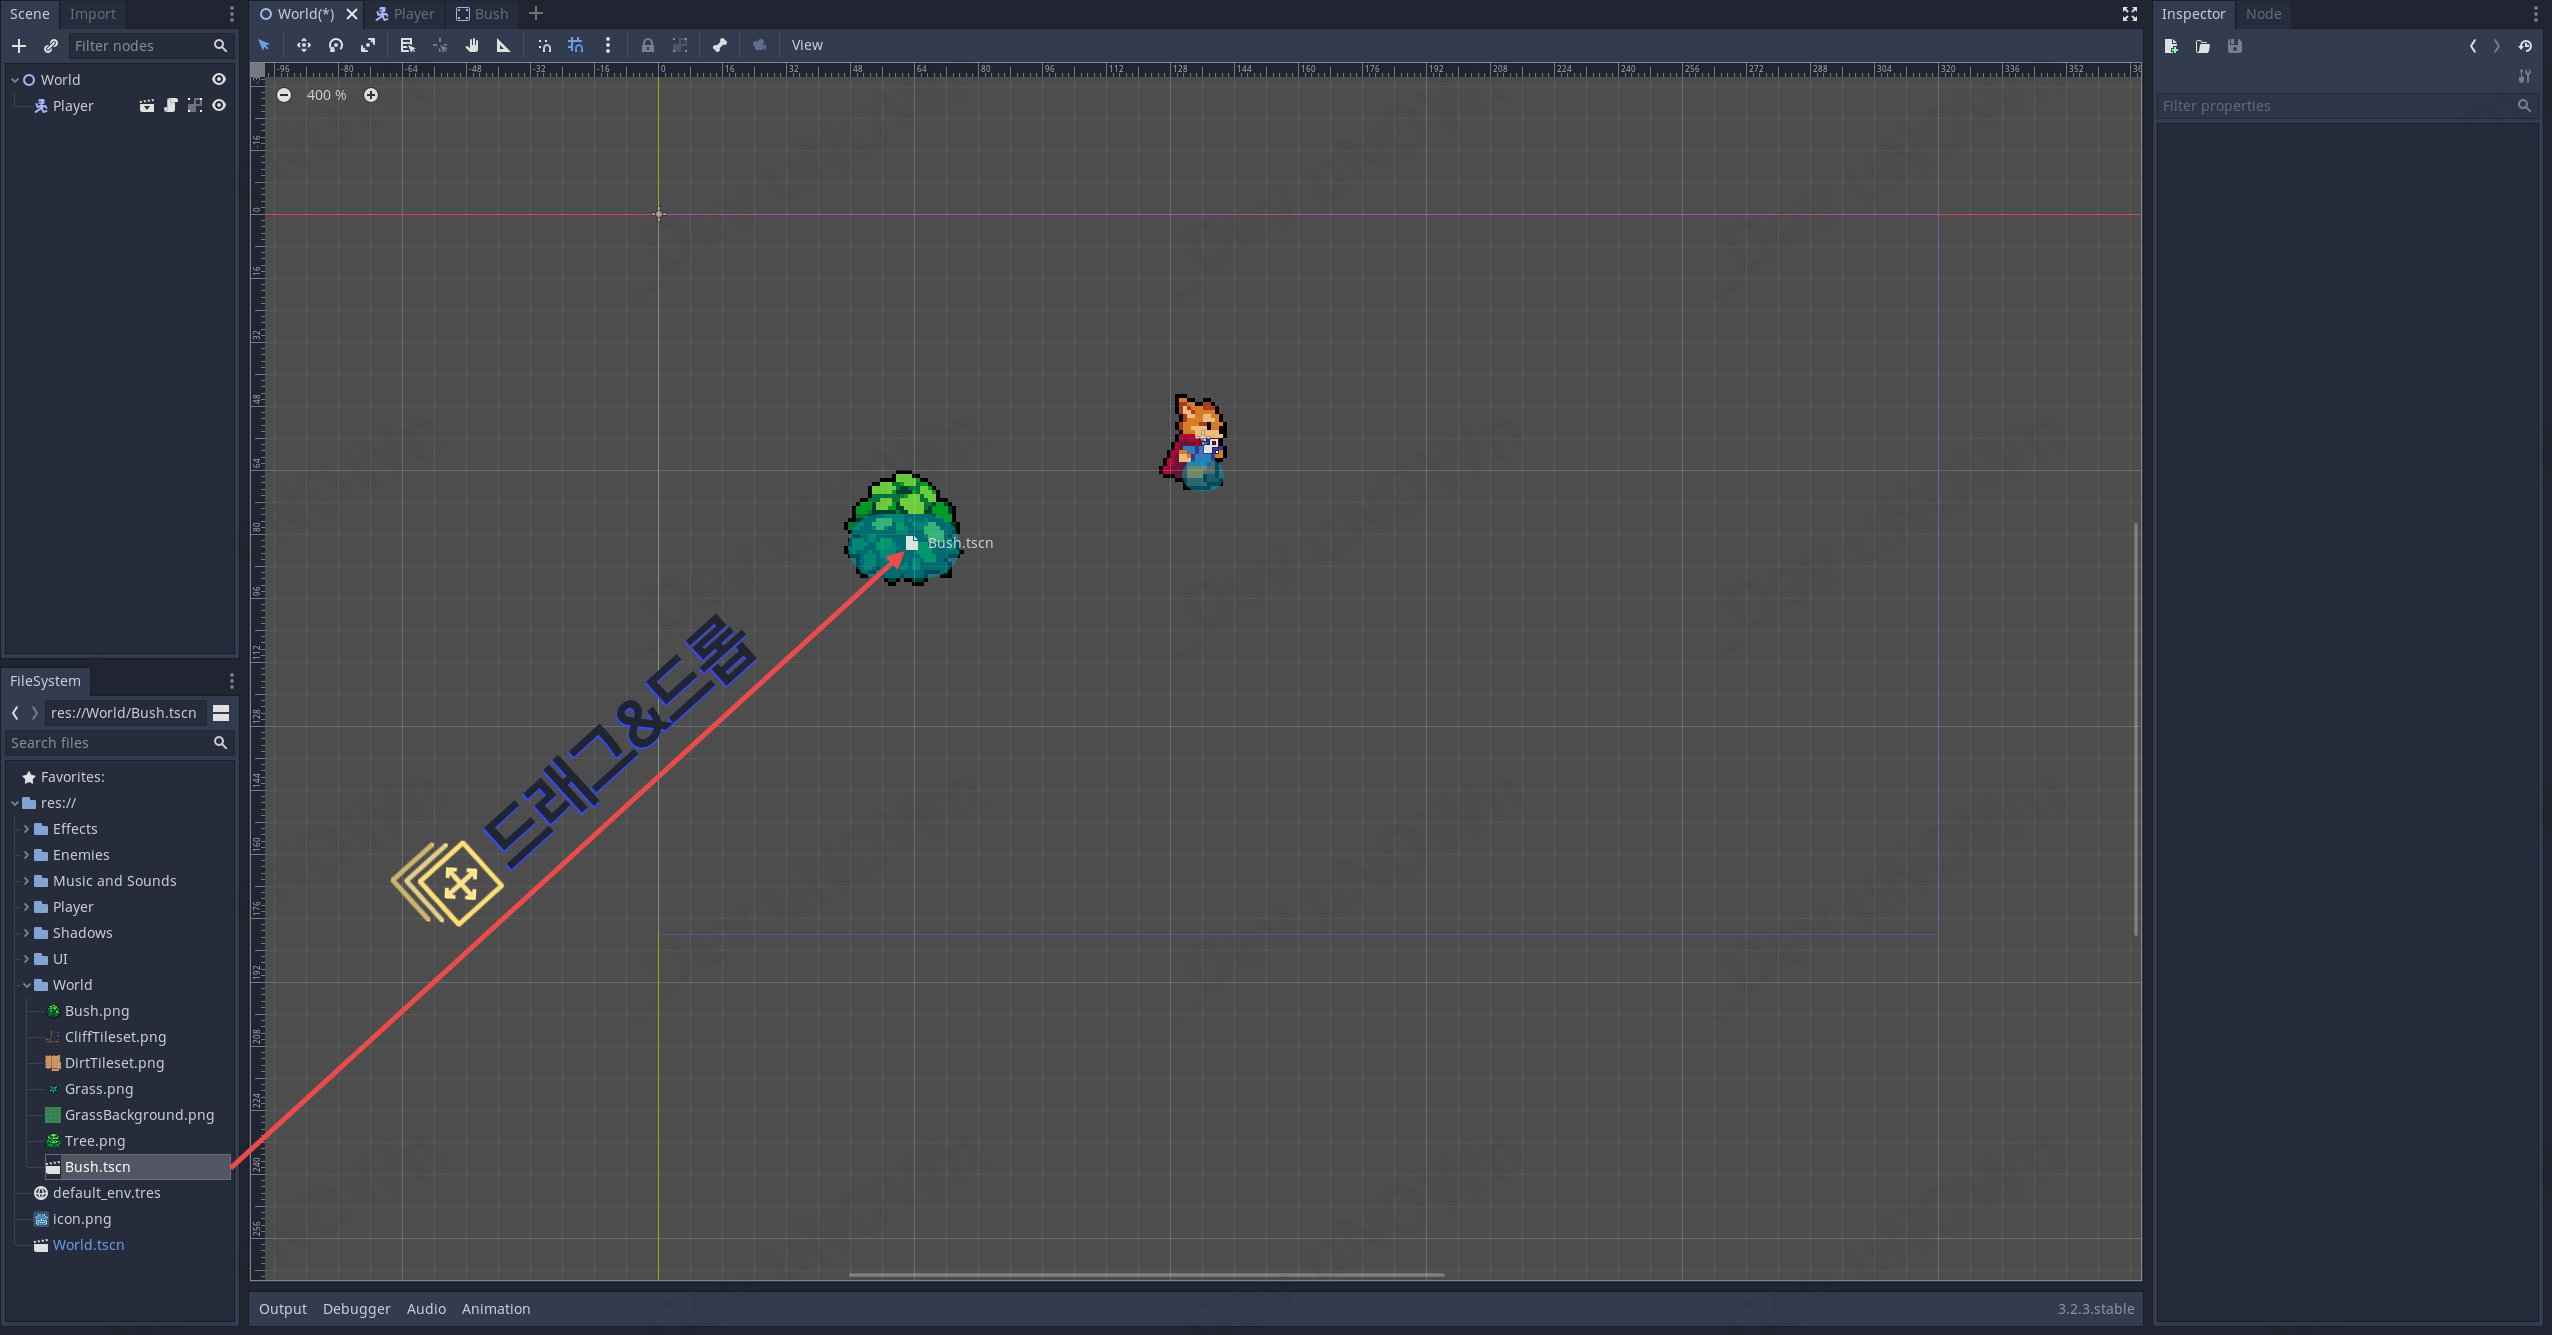Hide the Player node visibility
Screen dimensions: 2552x1335
(x=219, y=106)
